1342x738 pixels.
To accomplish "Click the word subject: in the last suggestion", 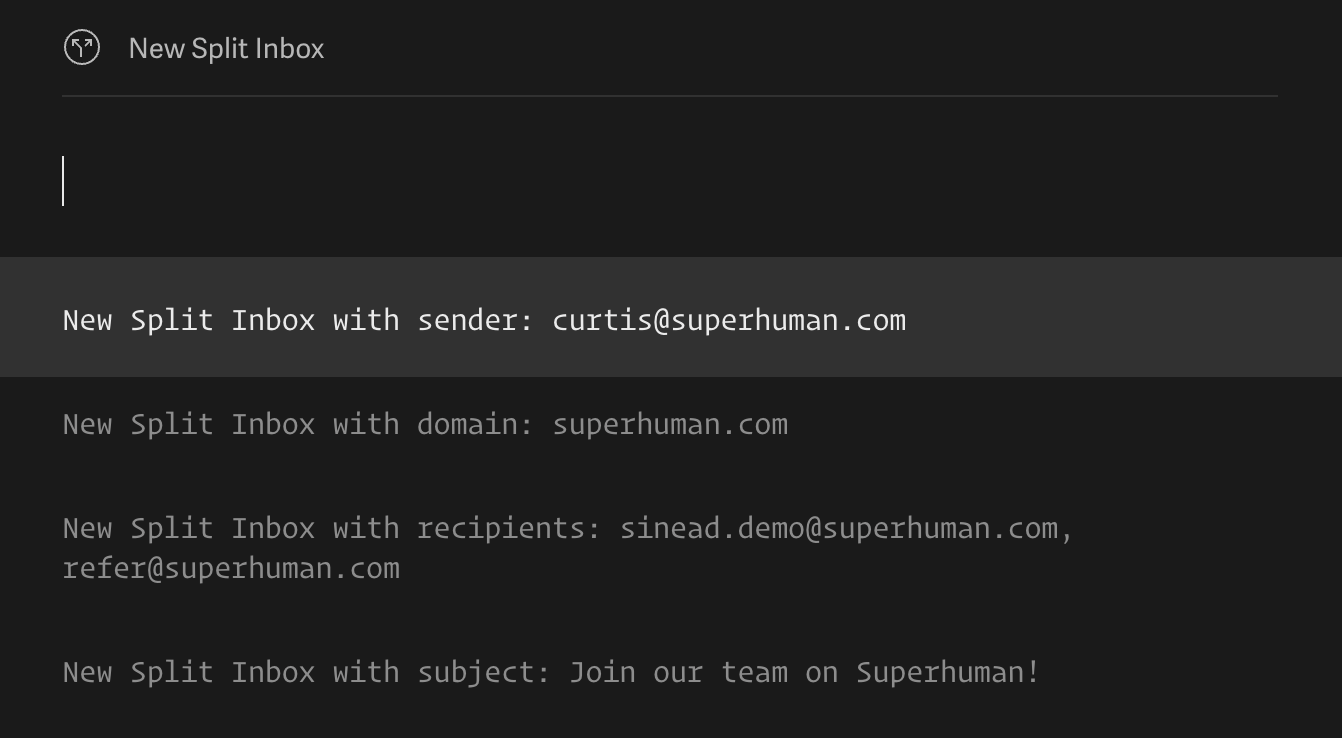I will 484,673.
